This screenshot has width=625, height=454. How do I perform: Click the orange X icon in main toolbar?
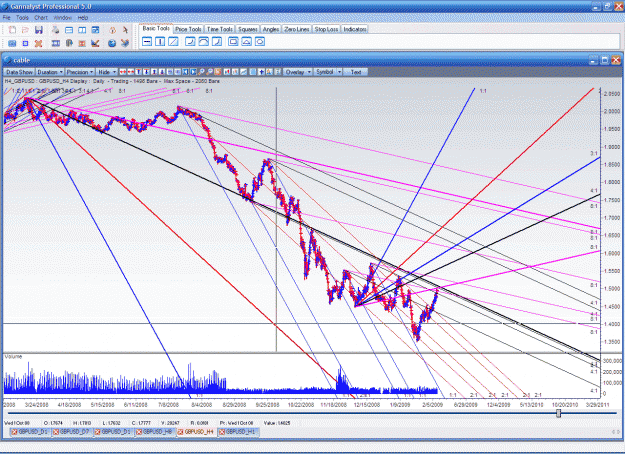[38, 43]
